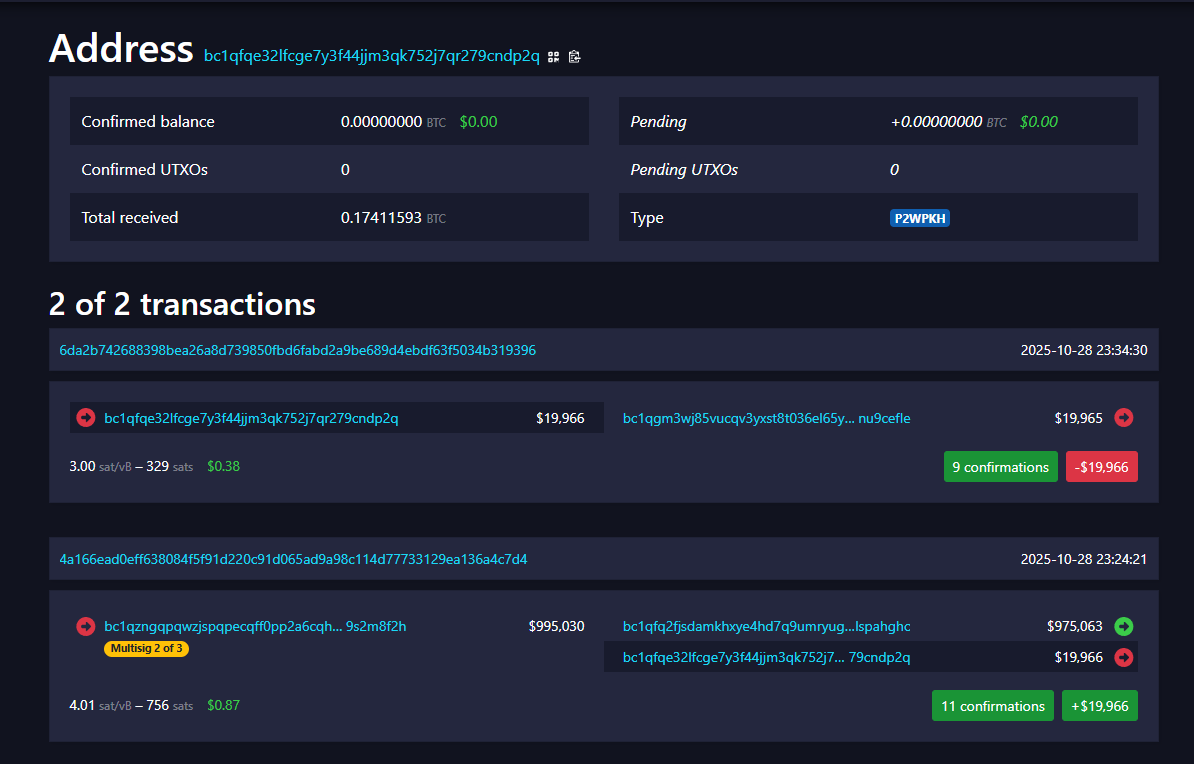Click fee rate 3.00 sat/vB text
The height and width of the screenshot is (764, 1194).
coord(101,466)
